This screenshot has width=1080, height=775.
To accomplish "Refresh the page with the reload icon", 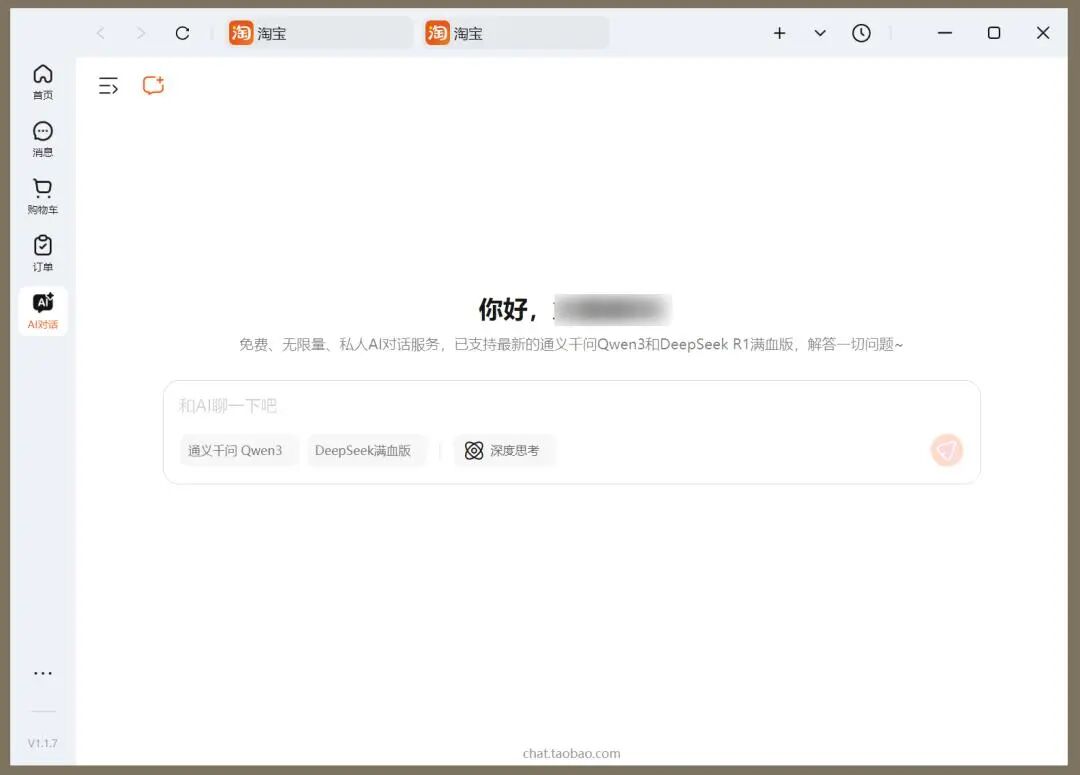I will pos(182,32).
